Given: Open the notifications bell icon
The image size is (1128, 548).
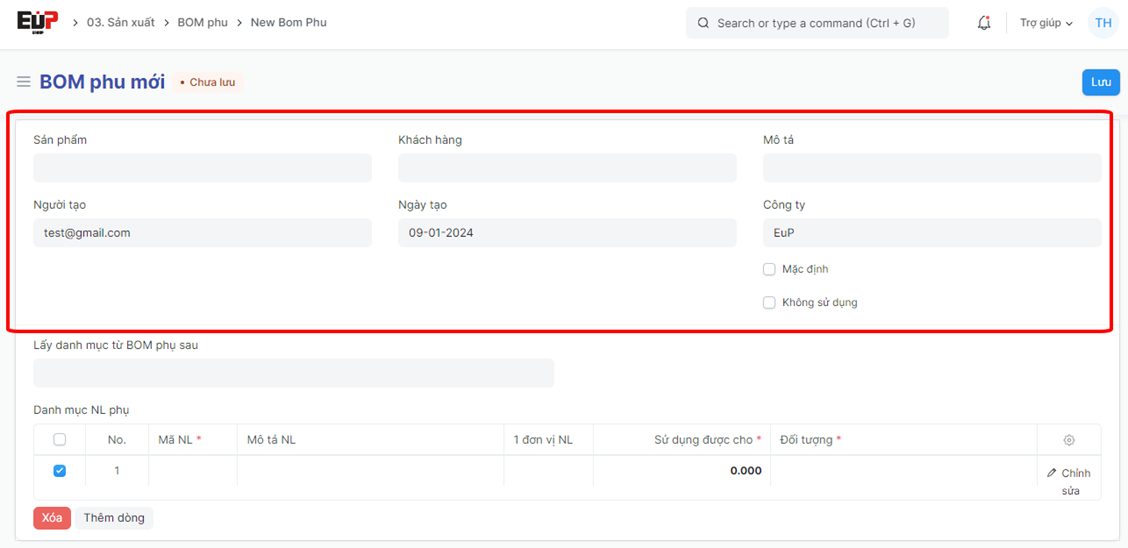Looking at the screenshot, I should tap(984, 23).
